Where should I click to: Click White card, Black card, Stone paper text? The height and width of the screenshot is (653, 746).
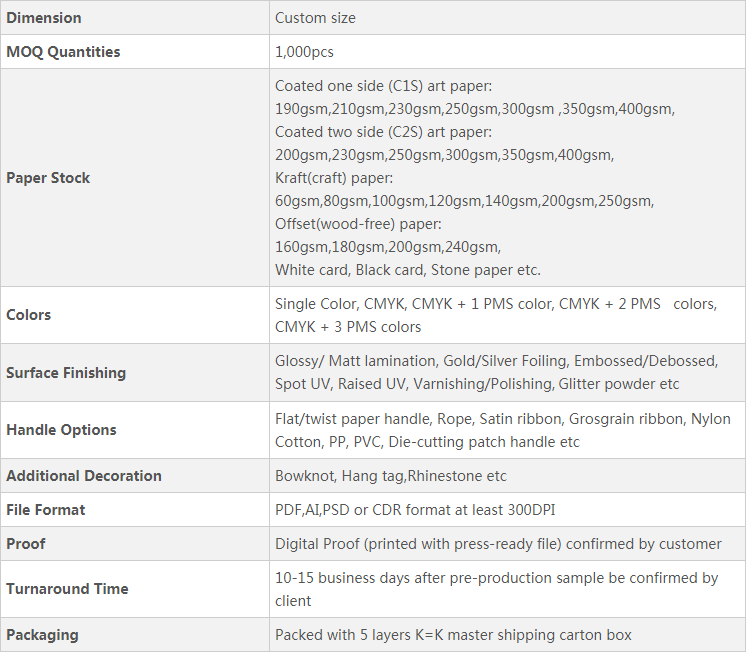click(x=407, y=270)
